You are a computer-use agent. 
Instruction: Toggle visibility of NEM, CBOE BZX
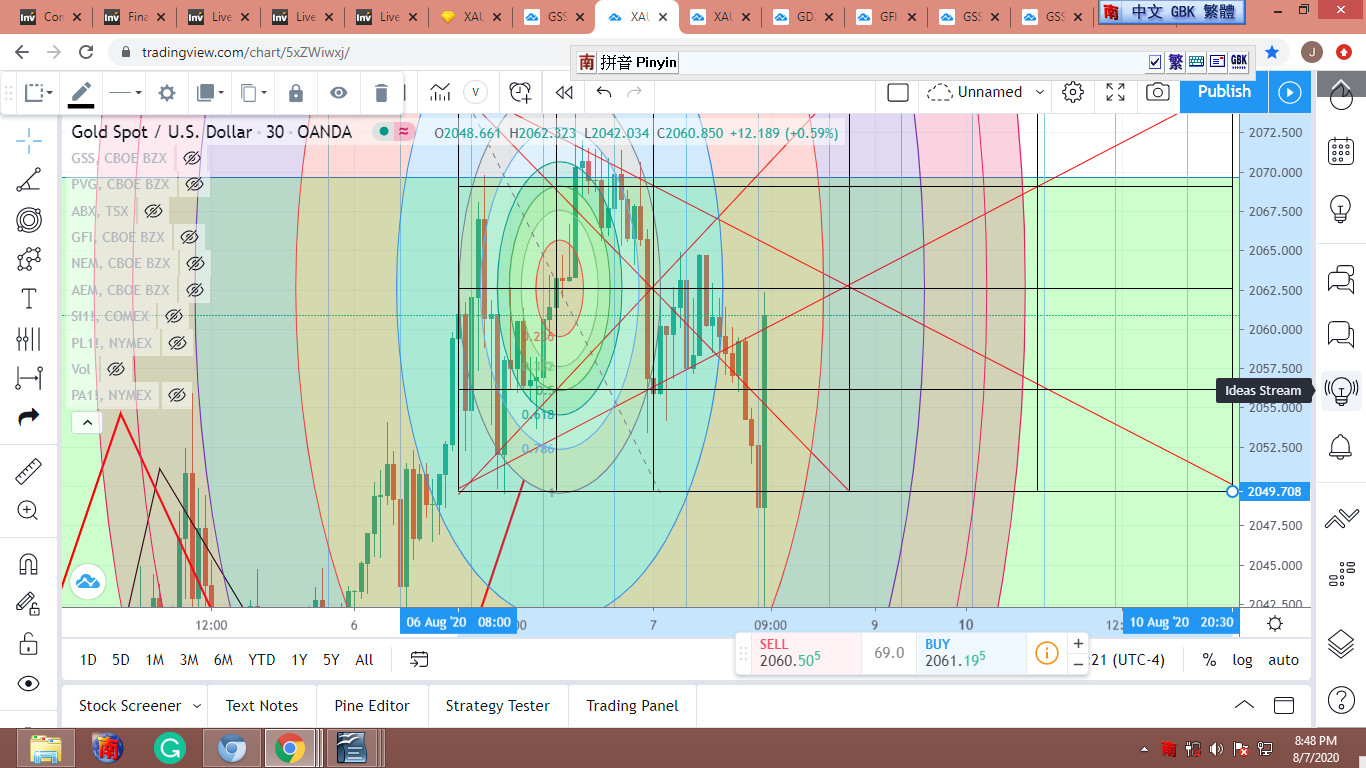pos(195,263)
